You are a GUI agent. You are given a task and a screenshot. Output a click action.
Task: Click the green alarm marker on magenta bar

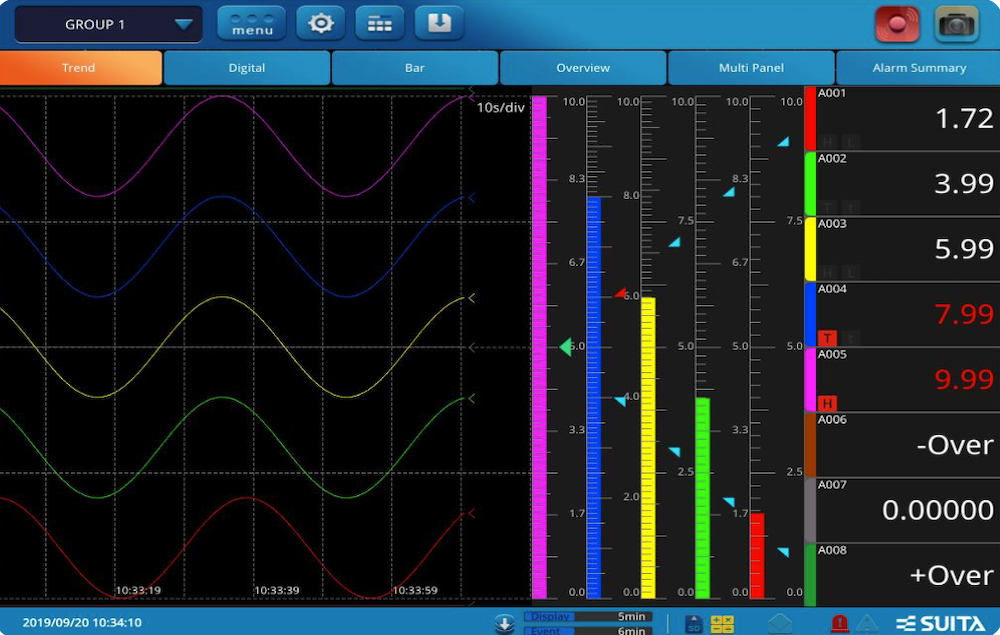coord(565,347)
